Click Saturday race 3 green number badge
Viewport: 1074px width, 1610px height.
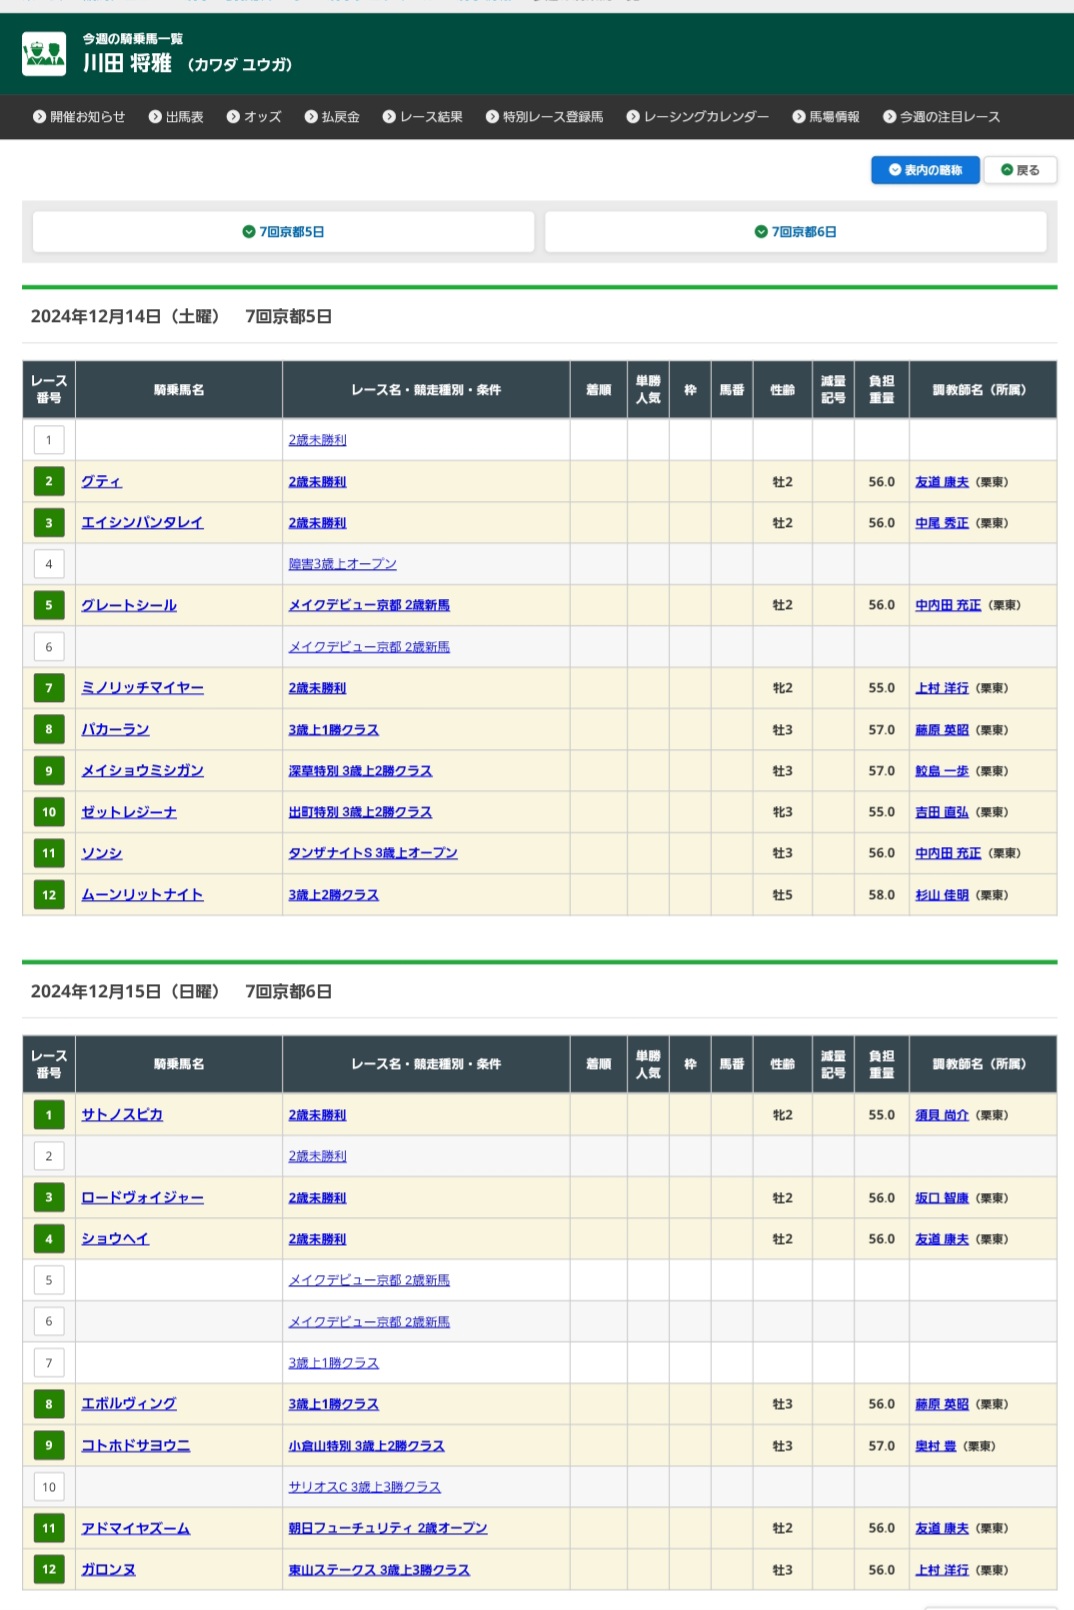point(49,523)
